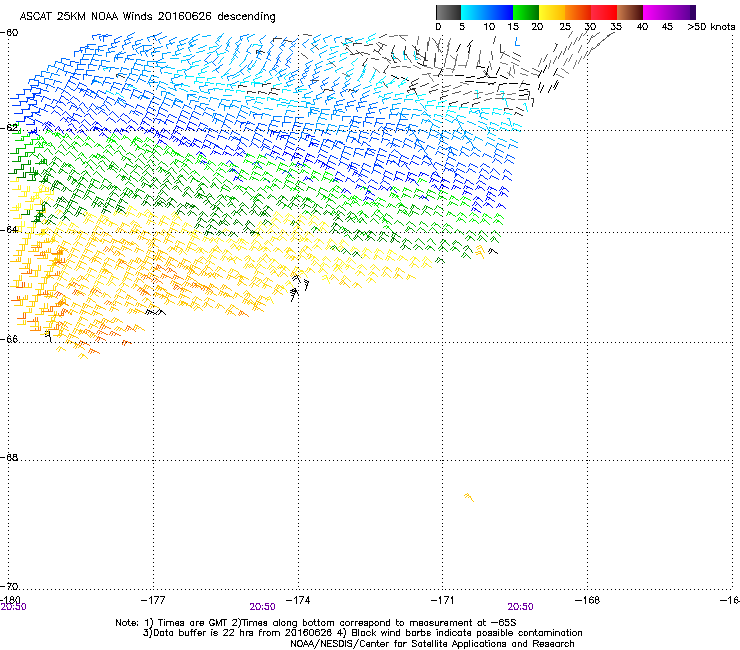Click the '-68' latitude axis label
This screenshot has width=740, height=650.
[x=9, y=457]
